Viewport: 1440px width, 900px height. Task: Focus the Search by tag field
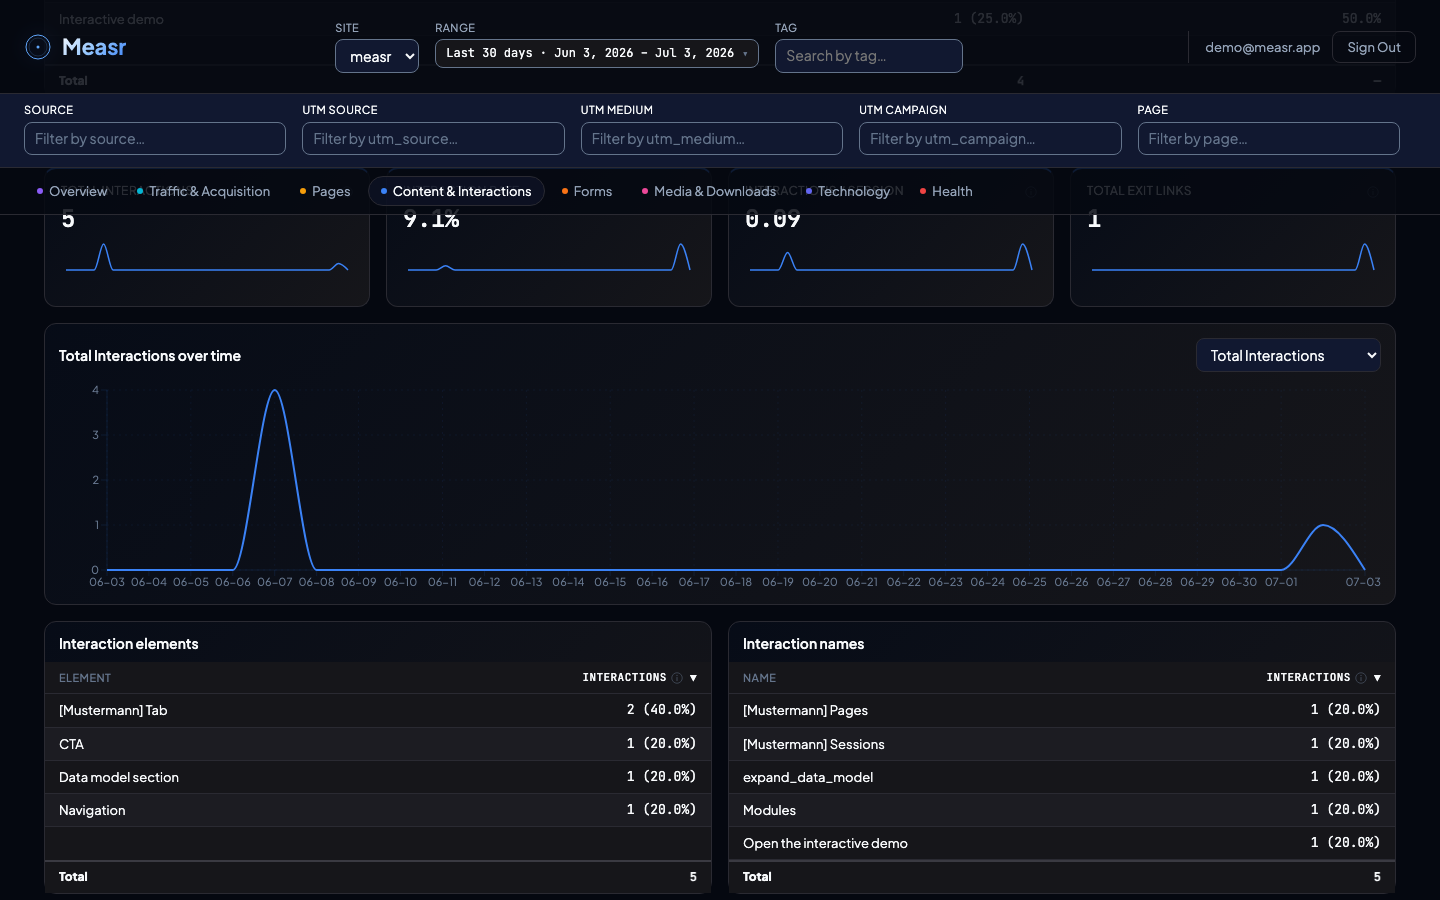(869, 56)
